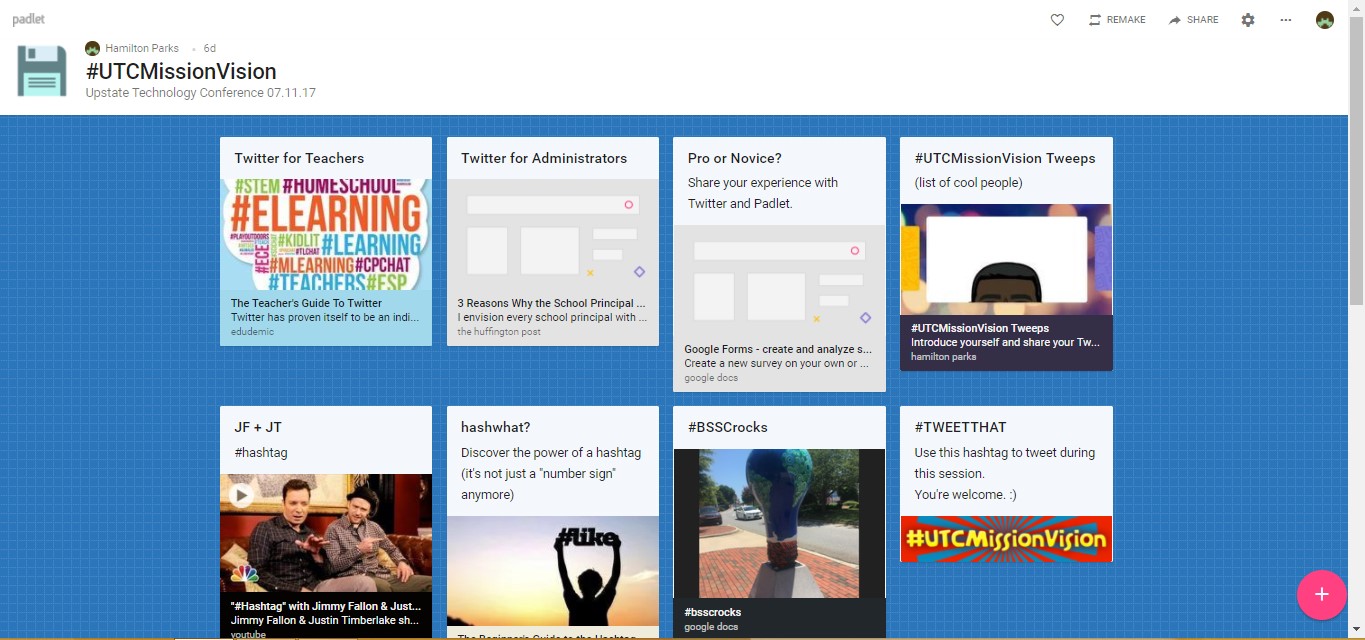
Task: Open #bsscrocks google docs caption
Action: 779,618
